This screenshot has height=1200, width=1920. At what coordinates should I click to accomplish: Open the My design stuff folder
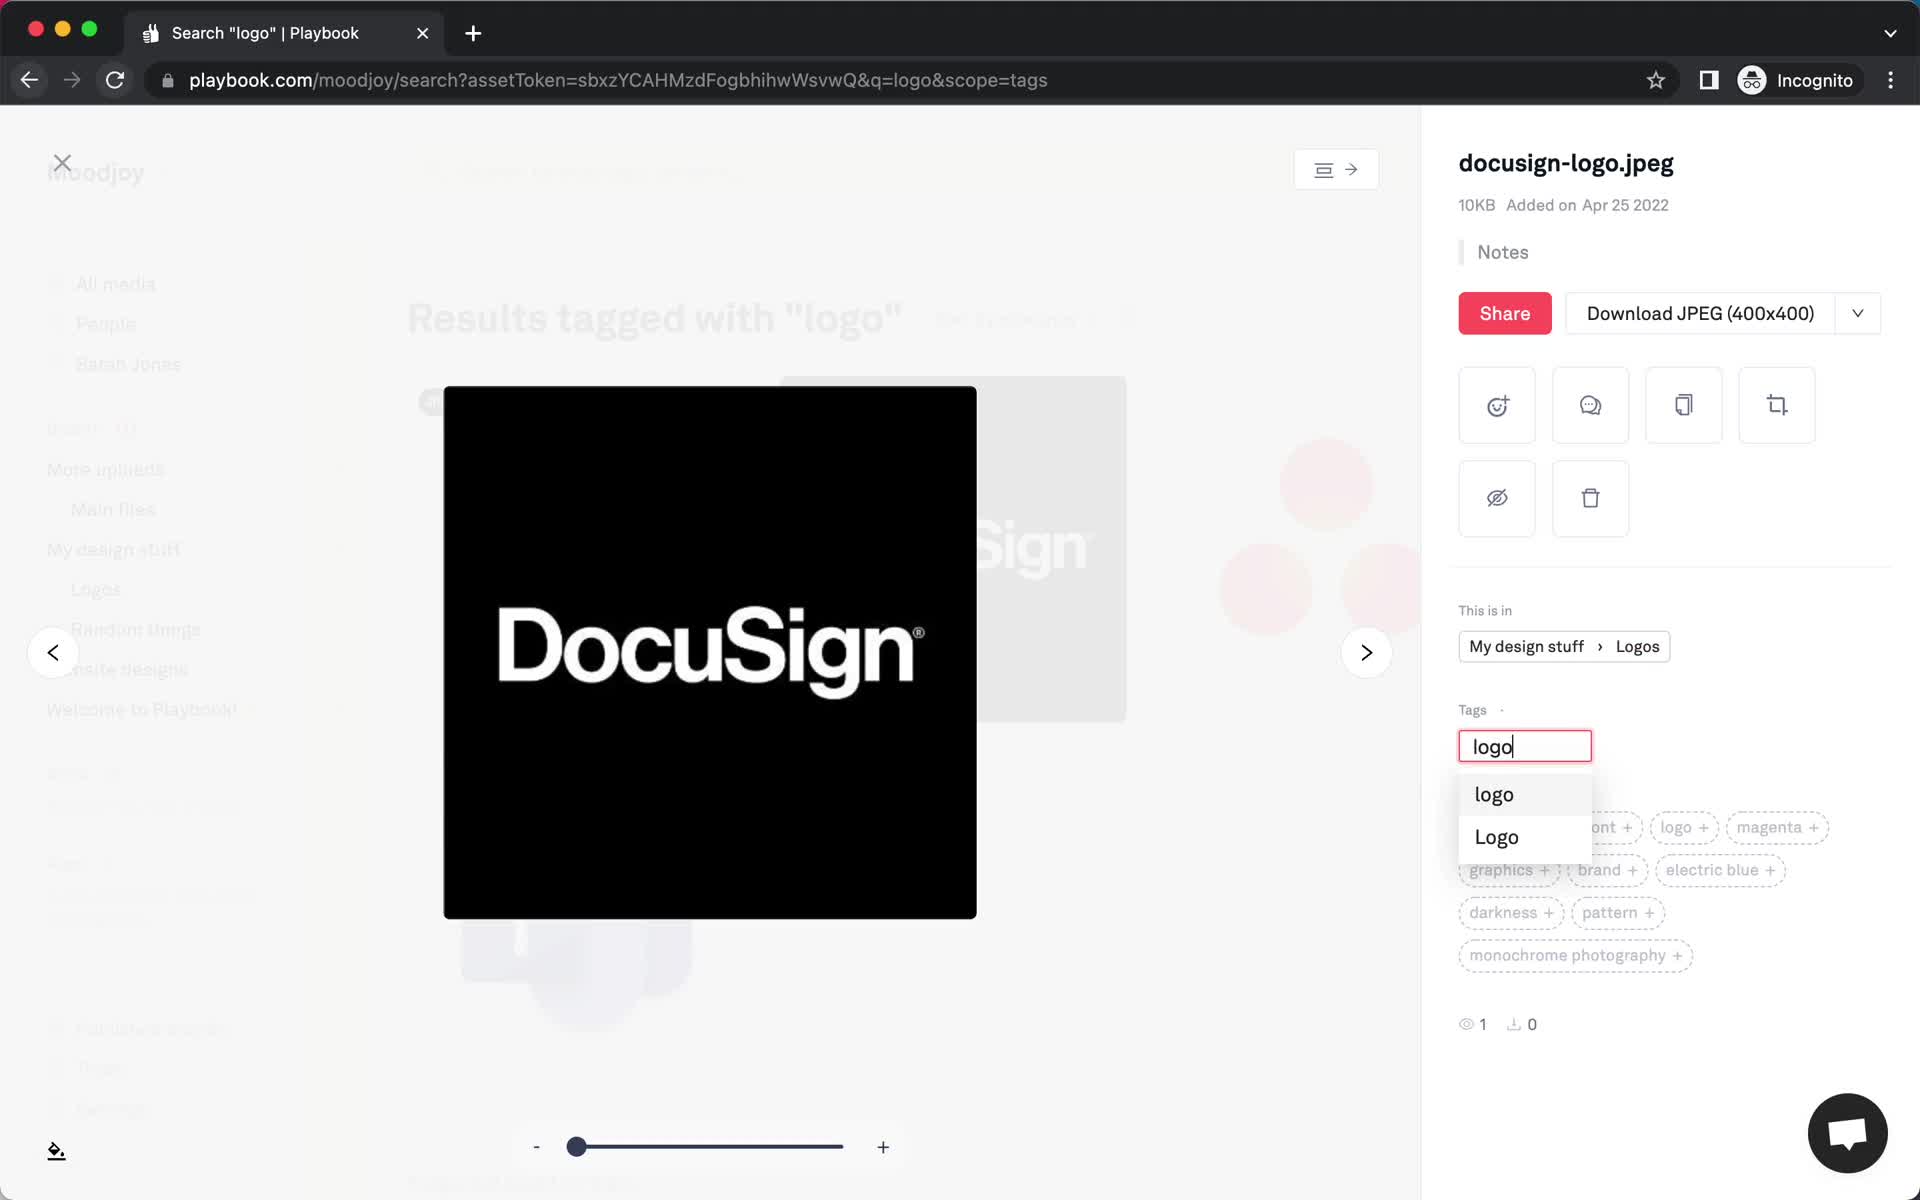coord(1526,646)
